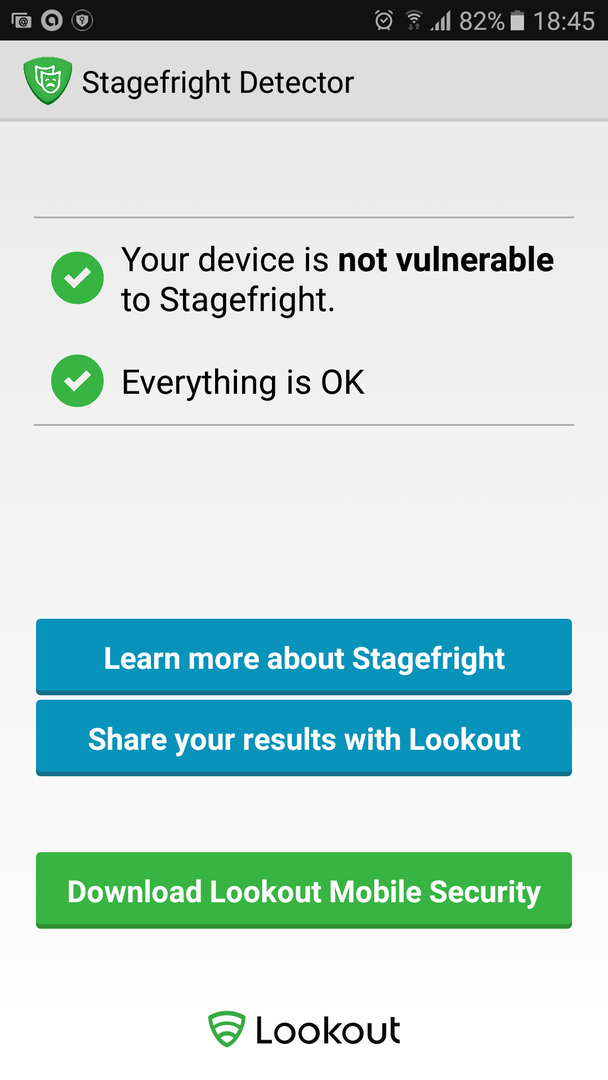Click the green checkmark beside 'not vulnerable'
Screen dimensions: 608x1080
(77, 278)
